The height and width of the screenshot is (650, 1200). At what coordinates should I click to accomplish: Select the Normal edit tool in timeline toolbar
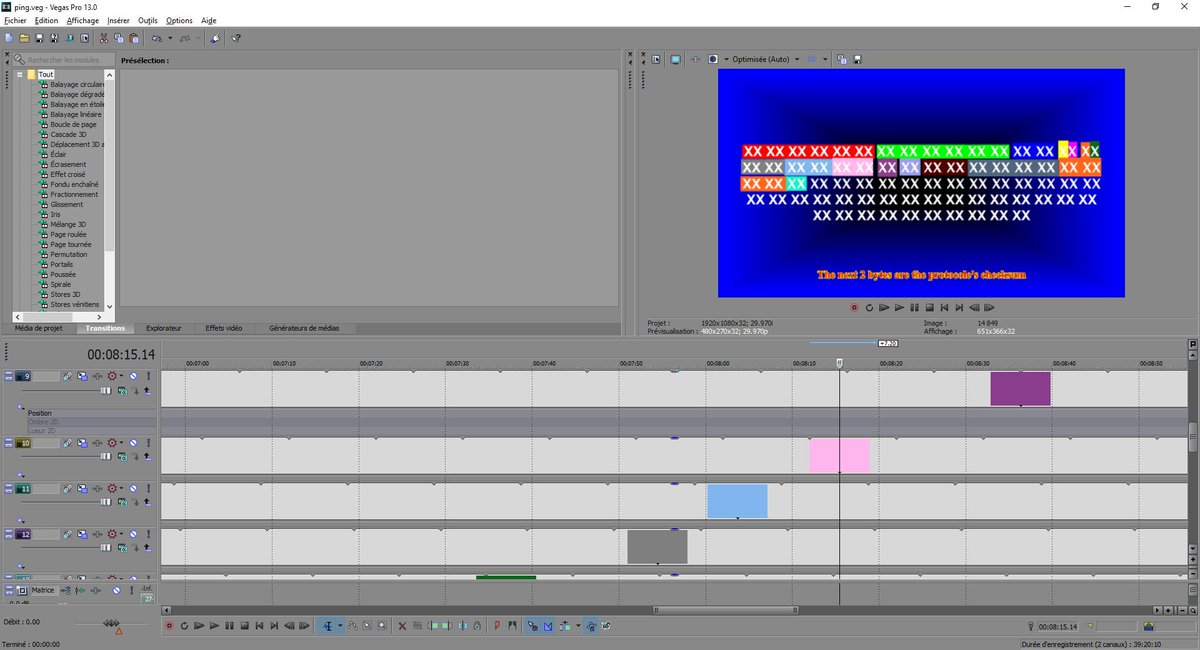tap(327, 625)
